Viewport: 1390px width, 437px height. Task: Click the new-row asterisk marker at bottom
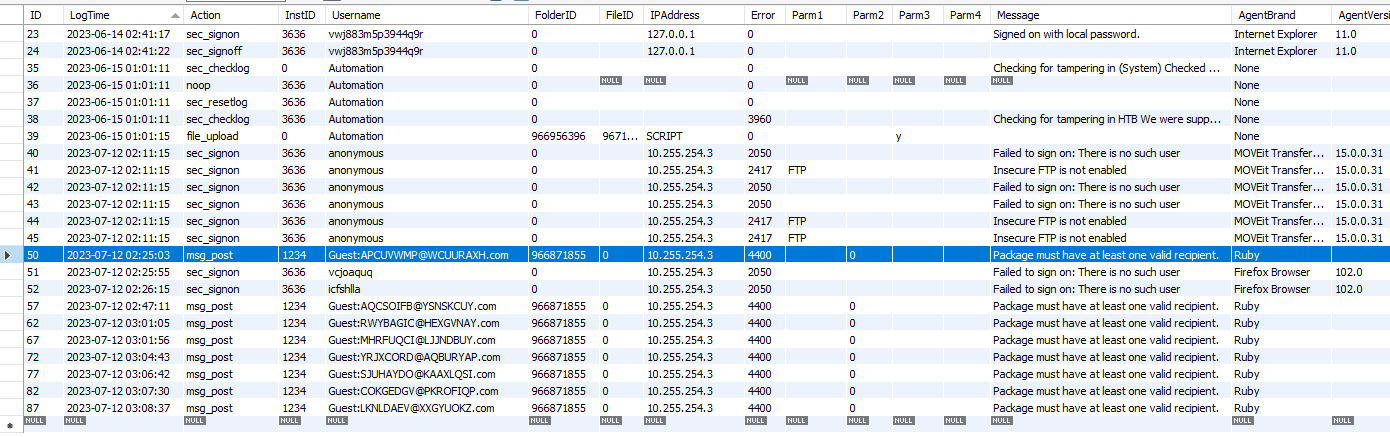[x=9, y=428]
